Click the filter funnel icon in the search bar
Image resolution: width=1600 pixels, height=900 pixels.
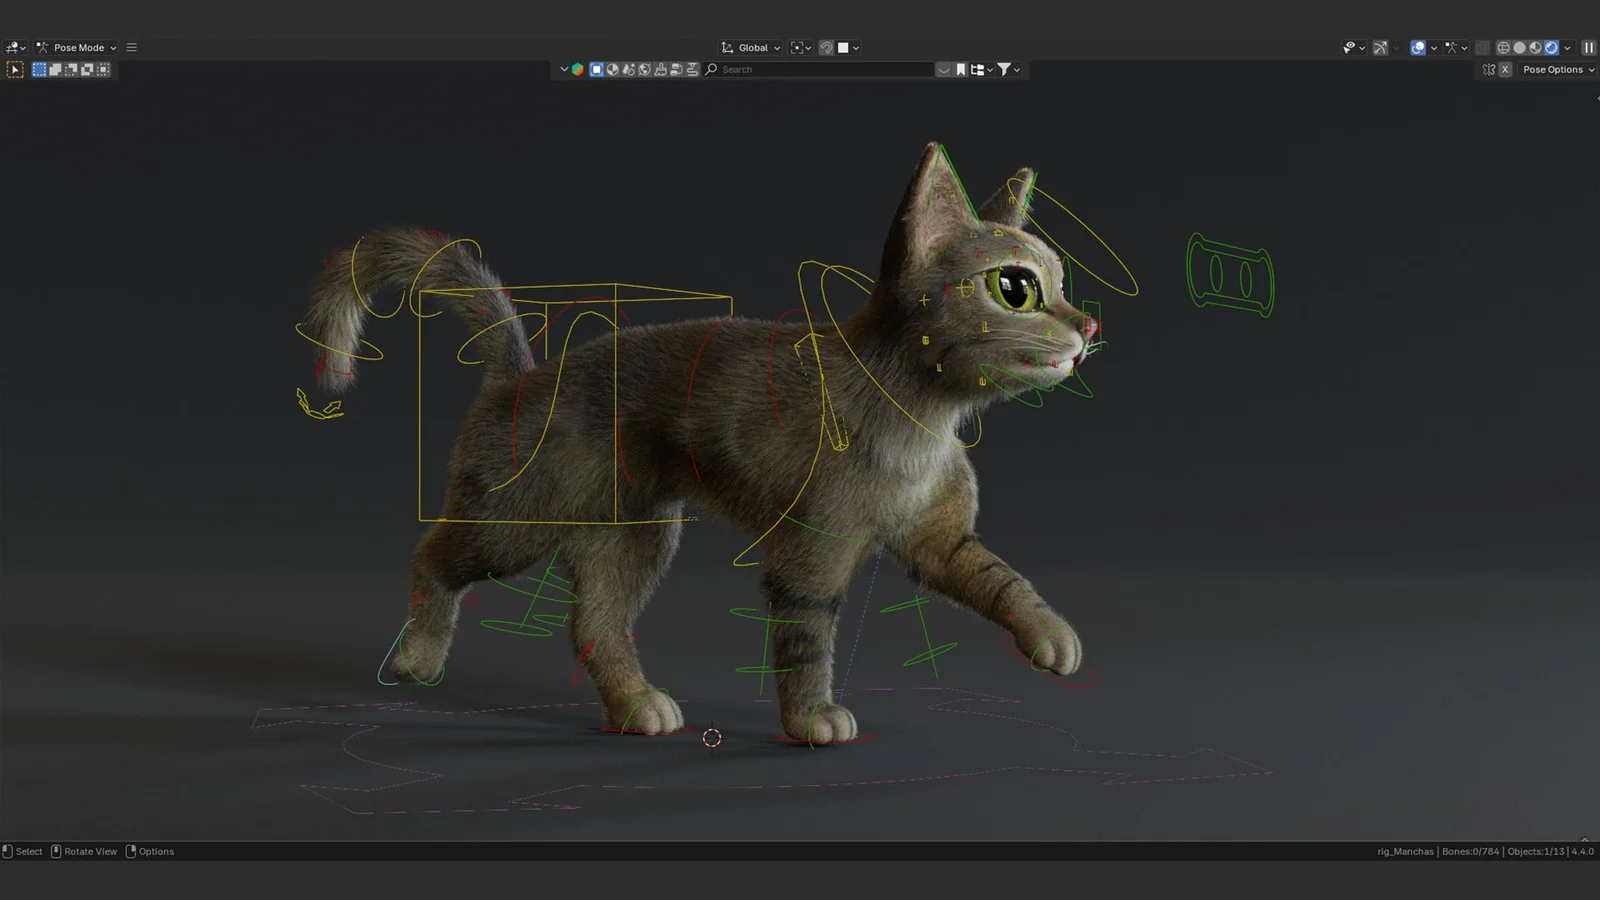[1004, 69]
